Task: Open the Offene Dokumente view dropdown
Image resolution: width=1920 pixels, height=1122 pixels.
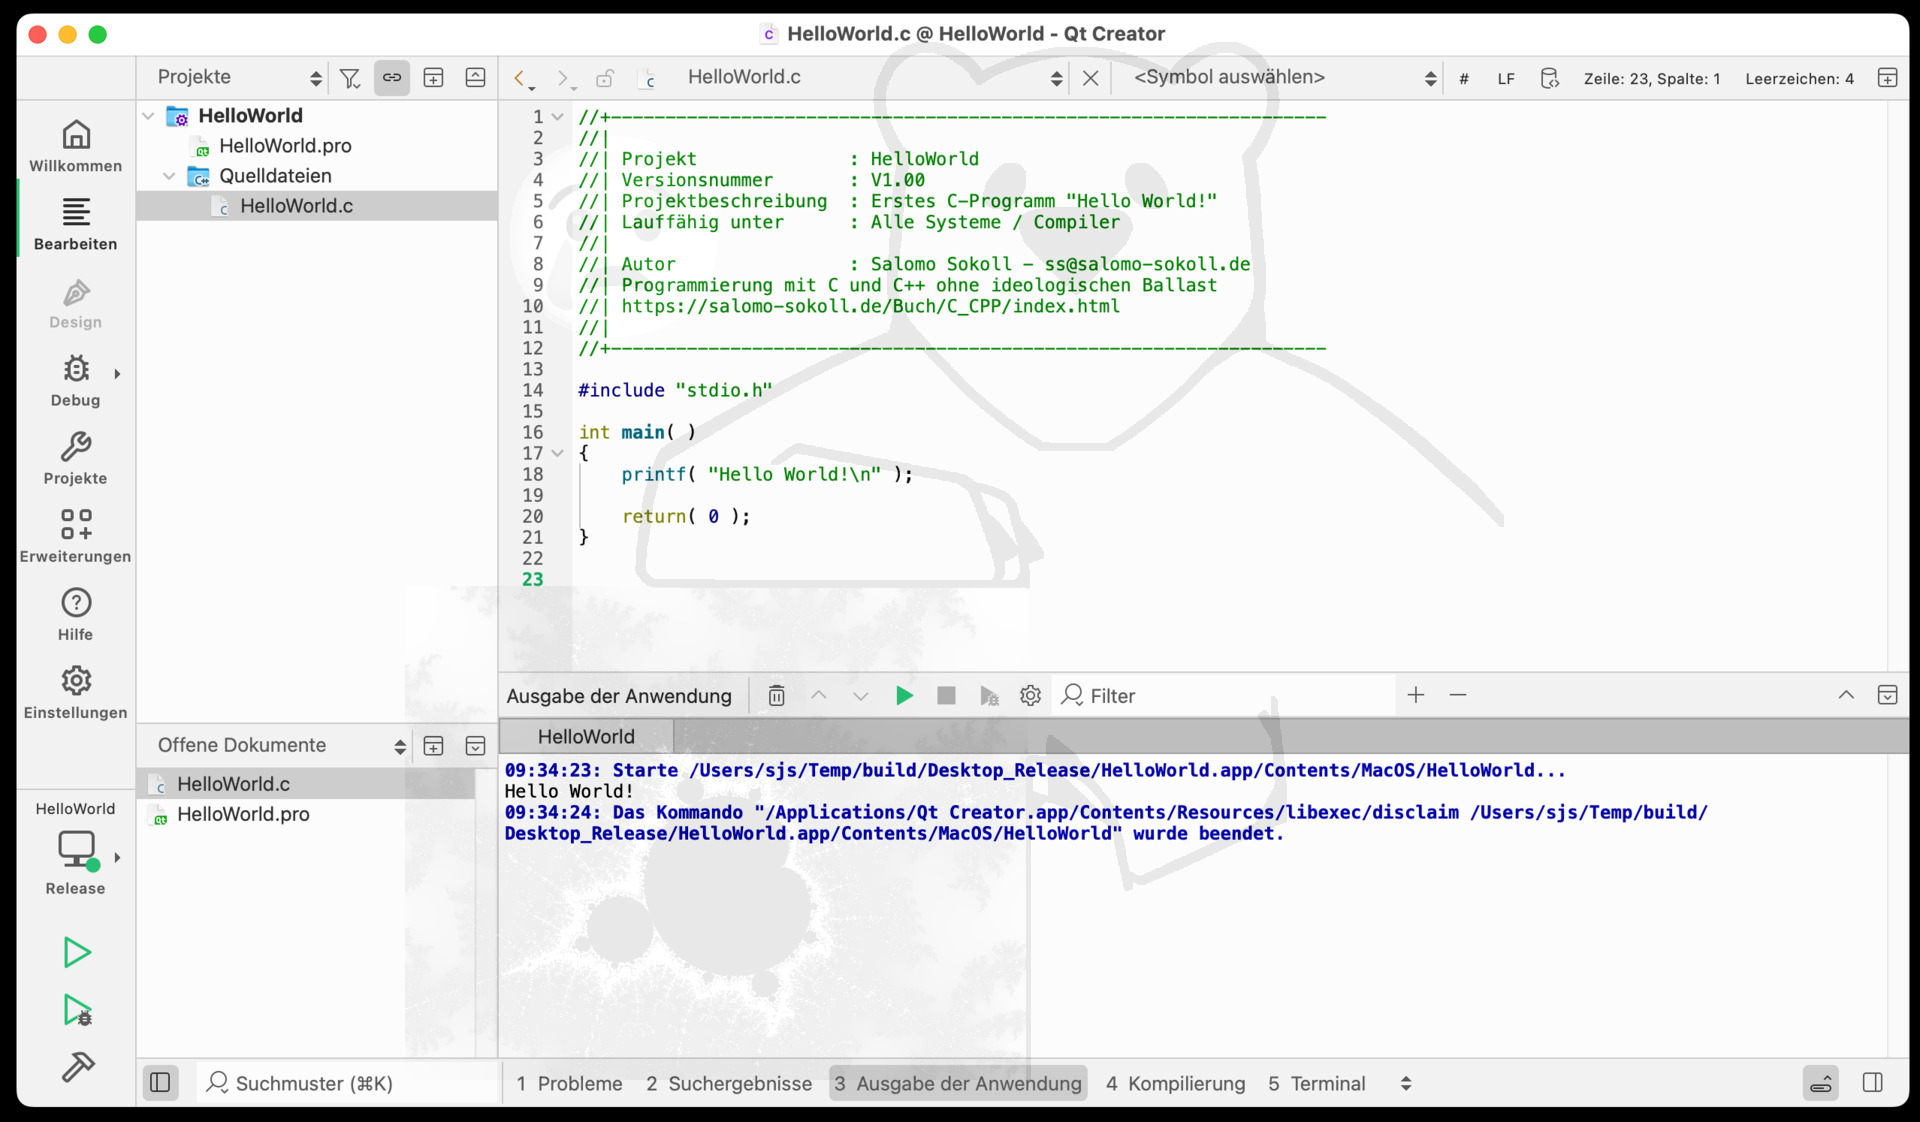Action: (x=282, y=746)
